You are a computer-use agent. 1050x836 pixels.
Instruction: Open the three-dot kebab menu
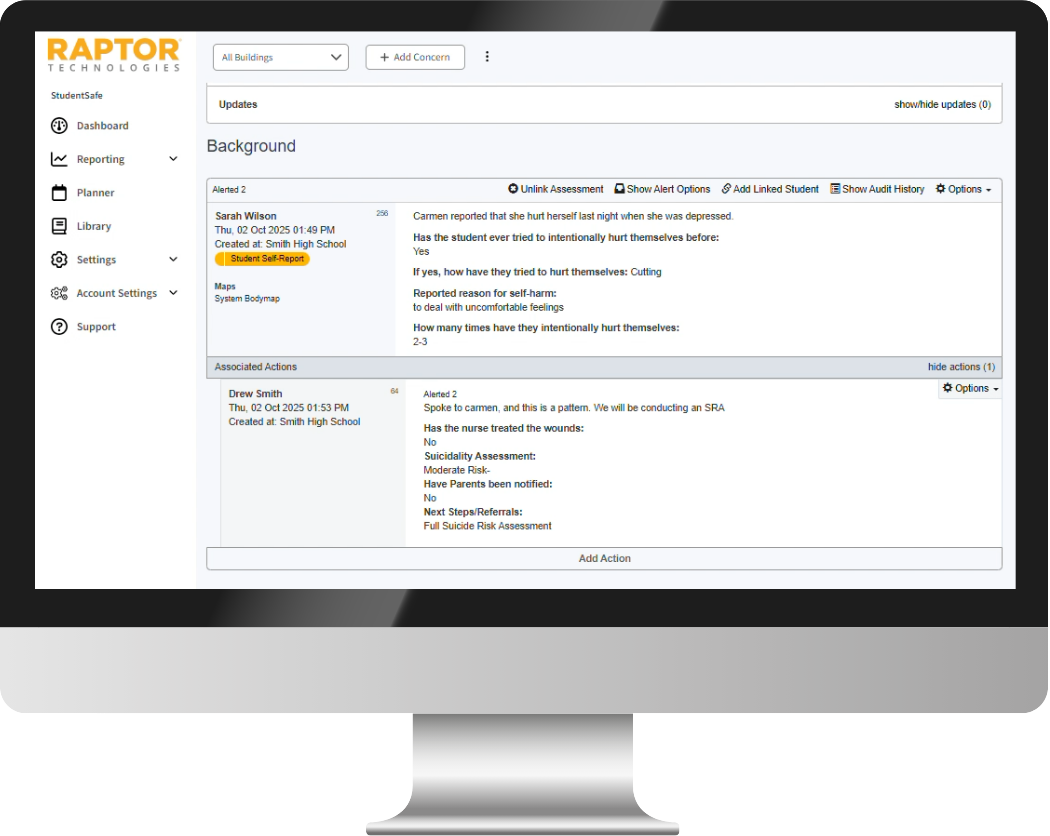click(x=487, y=57)
